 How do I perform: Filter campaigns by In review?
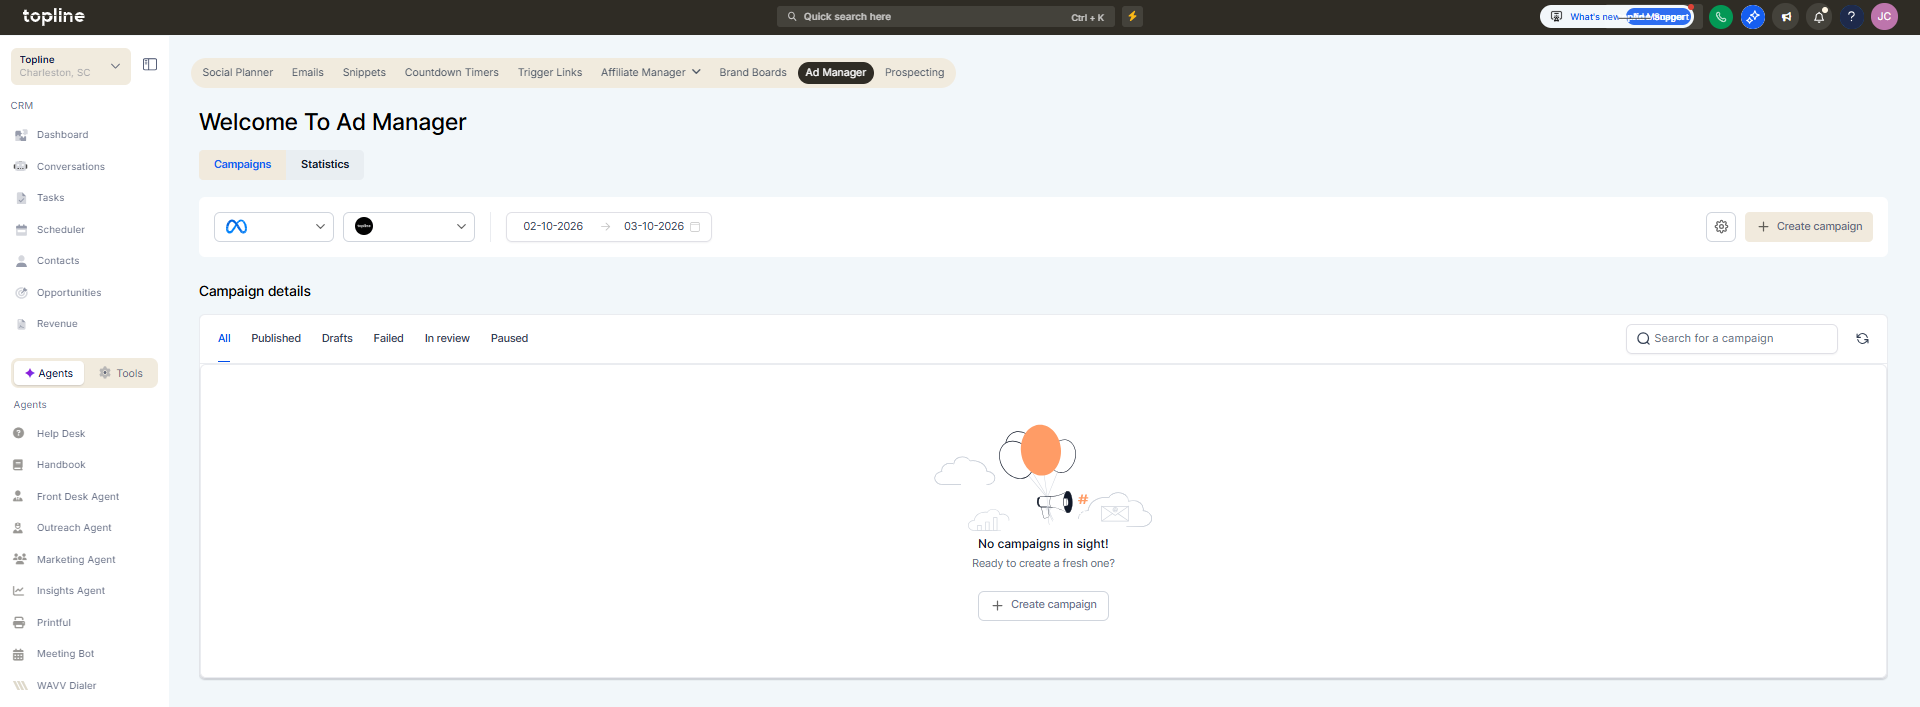(447, 339)
